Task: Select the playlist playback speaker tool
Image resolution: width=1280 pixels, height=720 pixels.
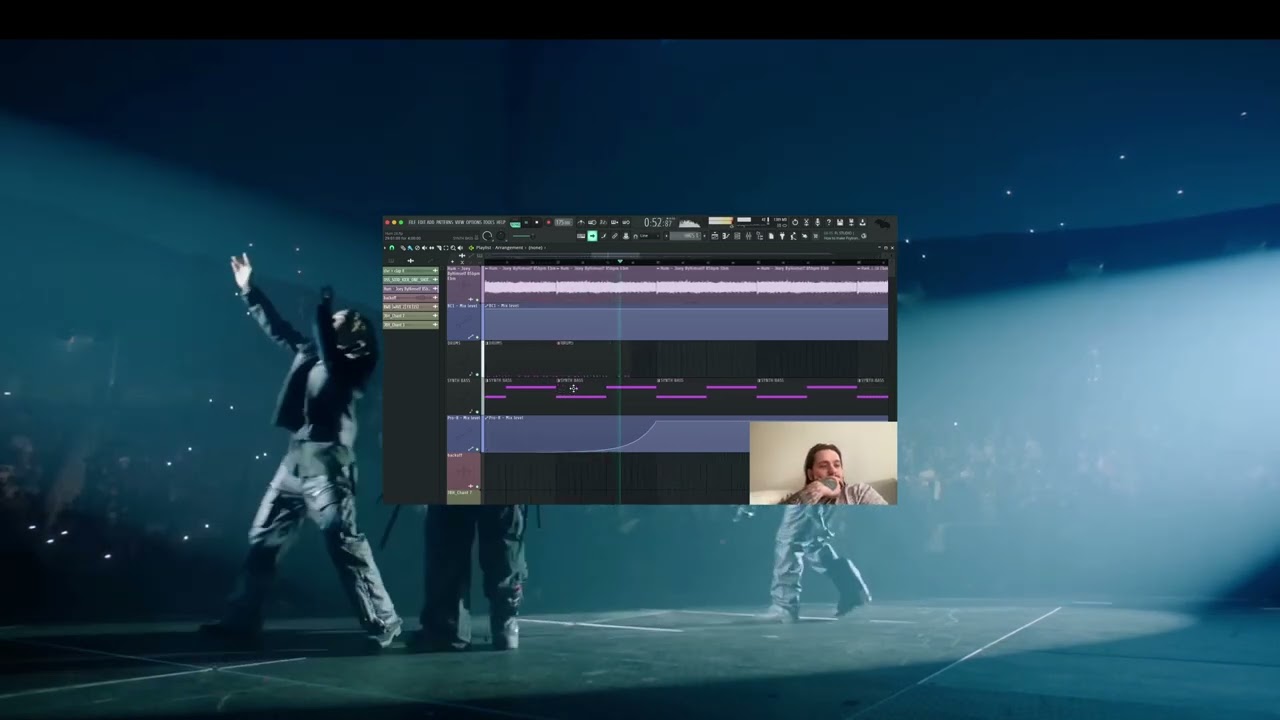Action: (x=460, y=248)
